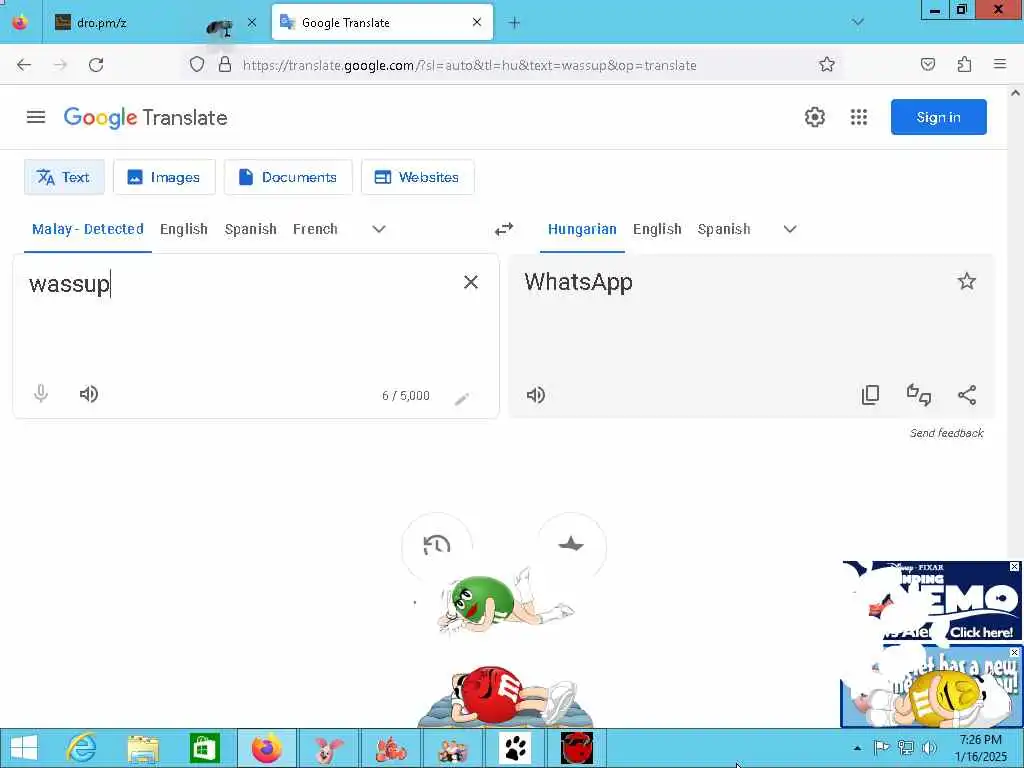The height and width of the screenshot is (768, 1024).
Task: Open translation History
Action: pyautogui.click(x=436, y=546)
